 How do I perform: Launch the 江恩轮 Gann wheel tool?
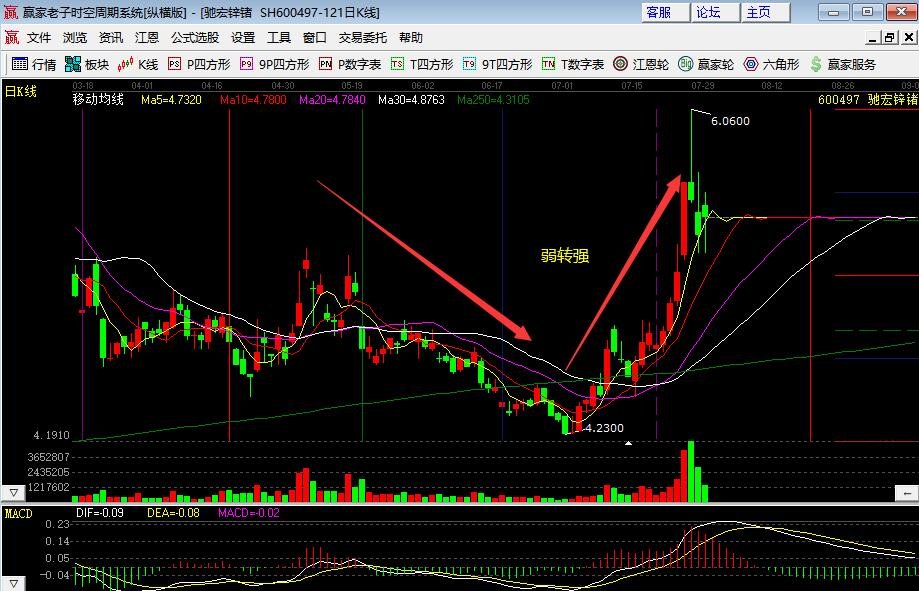tap(641, 64)
